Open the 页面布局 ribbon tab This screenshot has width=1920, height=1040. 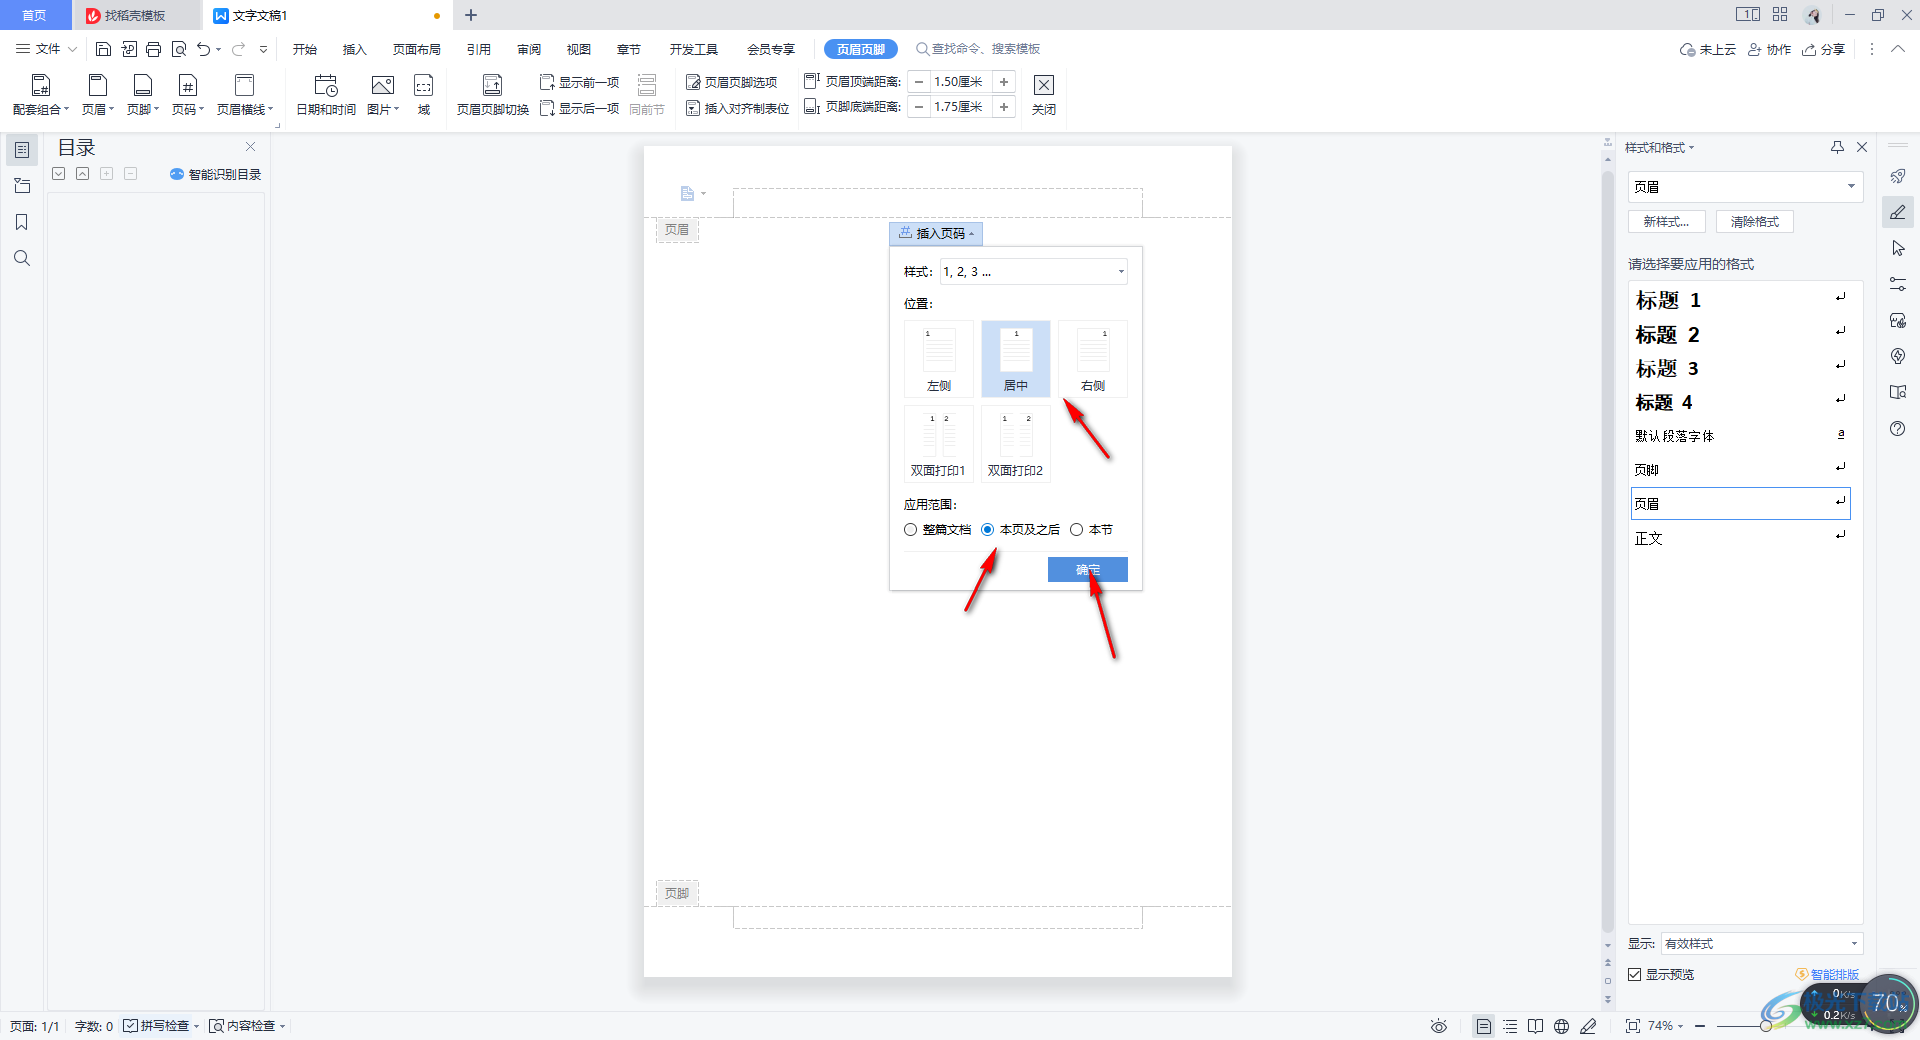click(416, 49)
